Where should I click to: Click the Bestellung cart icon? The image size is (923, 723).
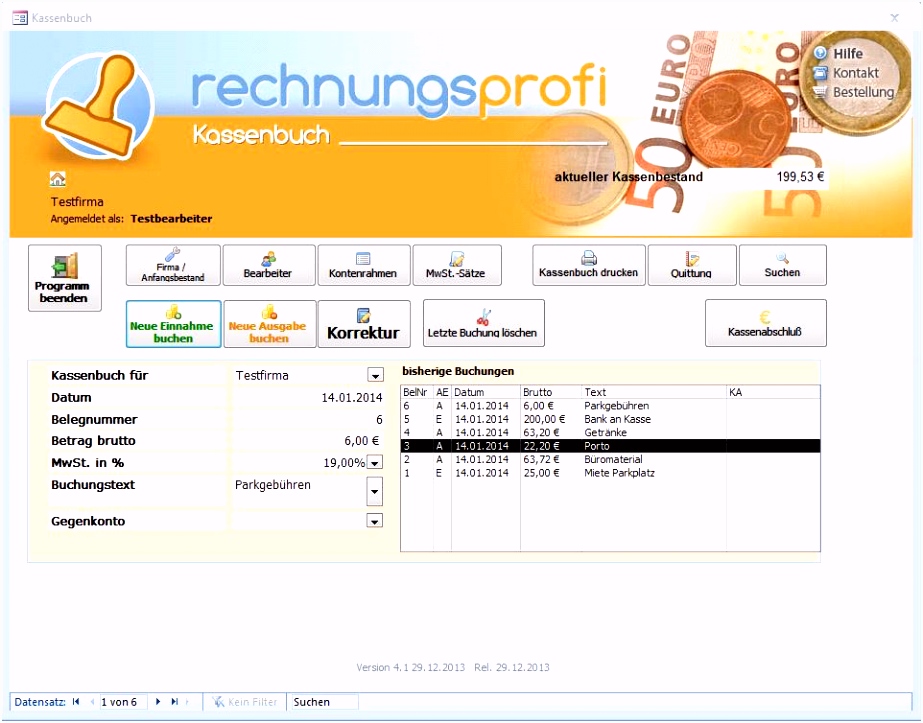tap(820, 92)
